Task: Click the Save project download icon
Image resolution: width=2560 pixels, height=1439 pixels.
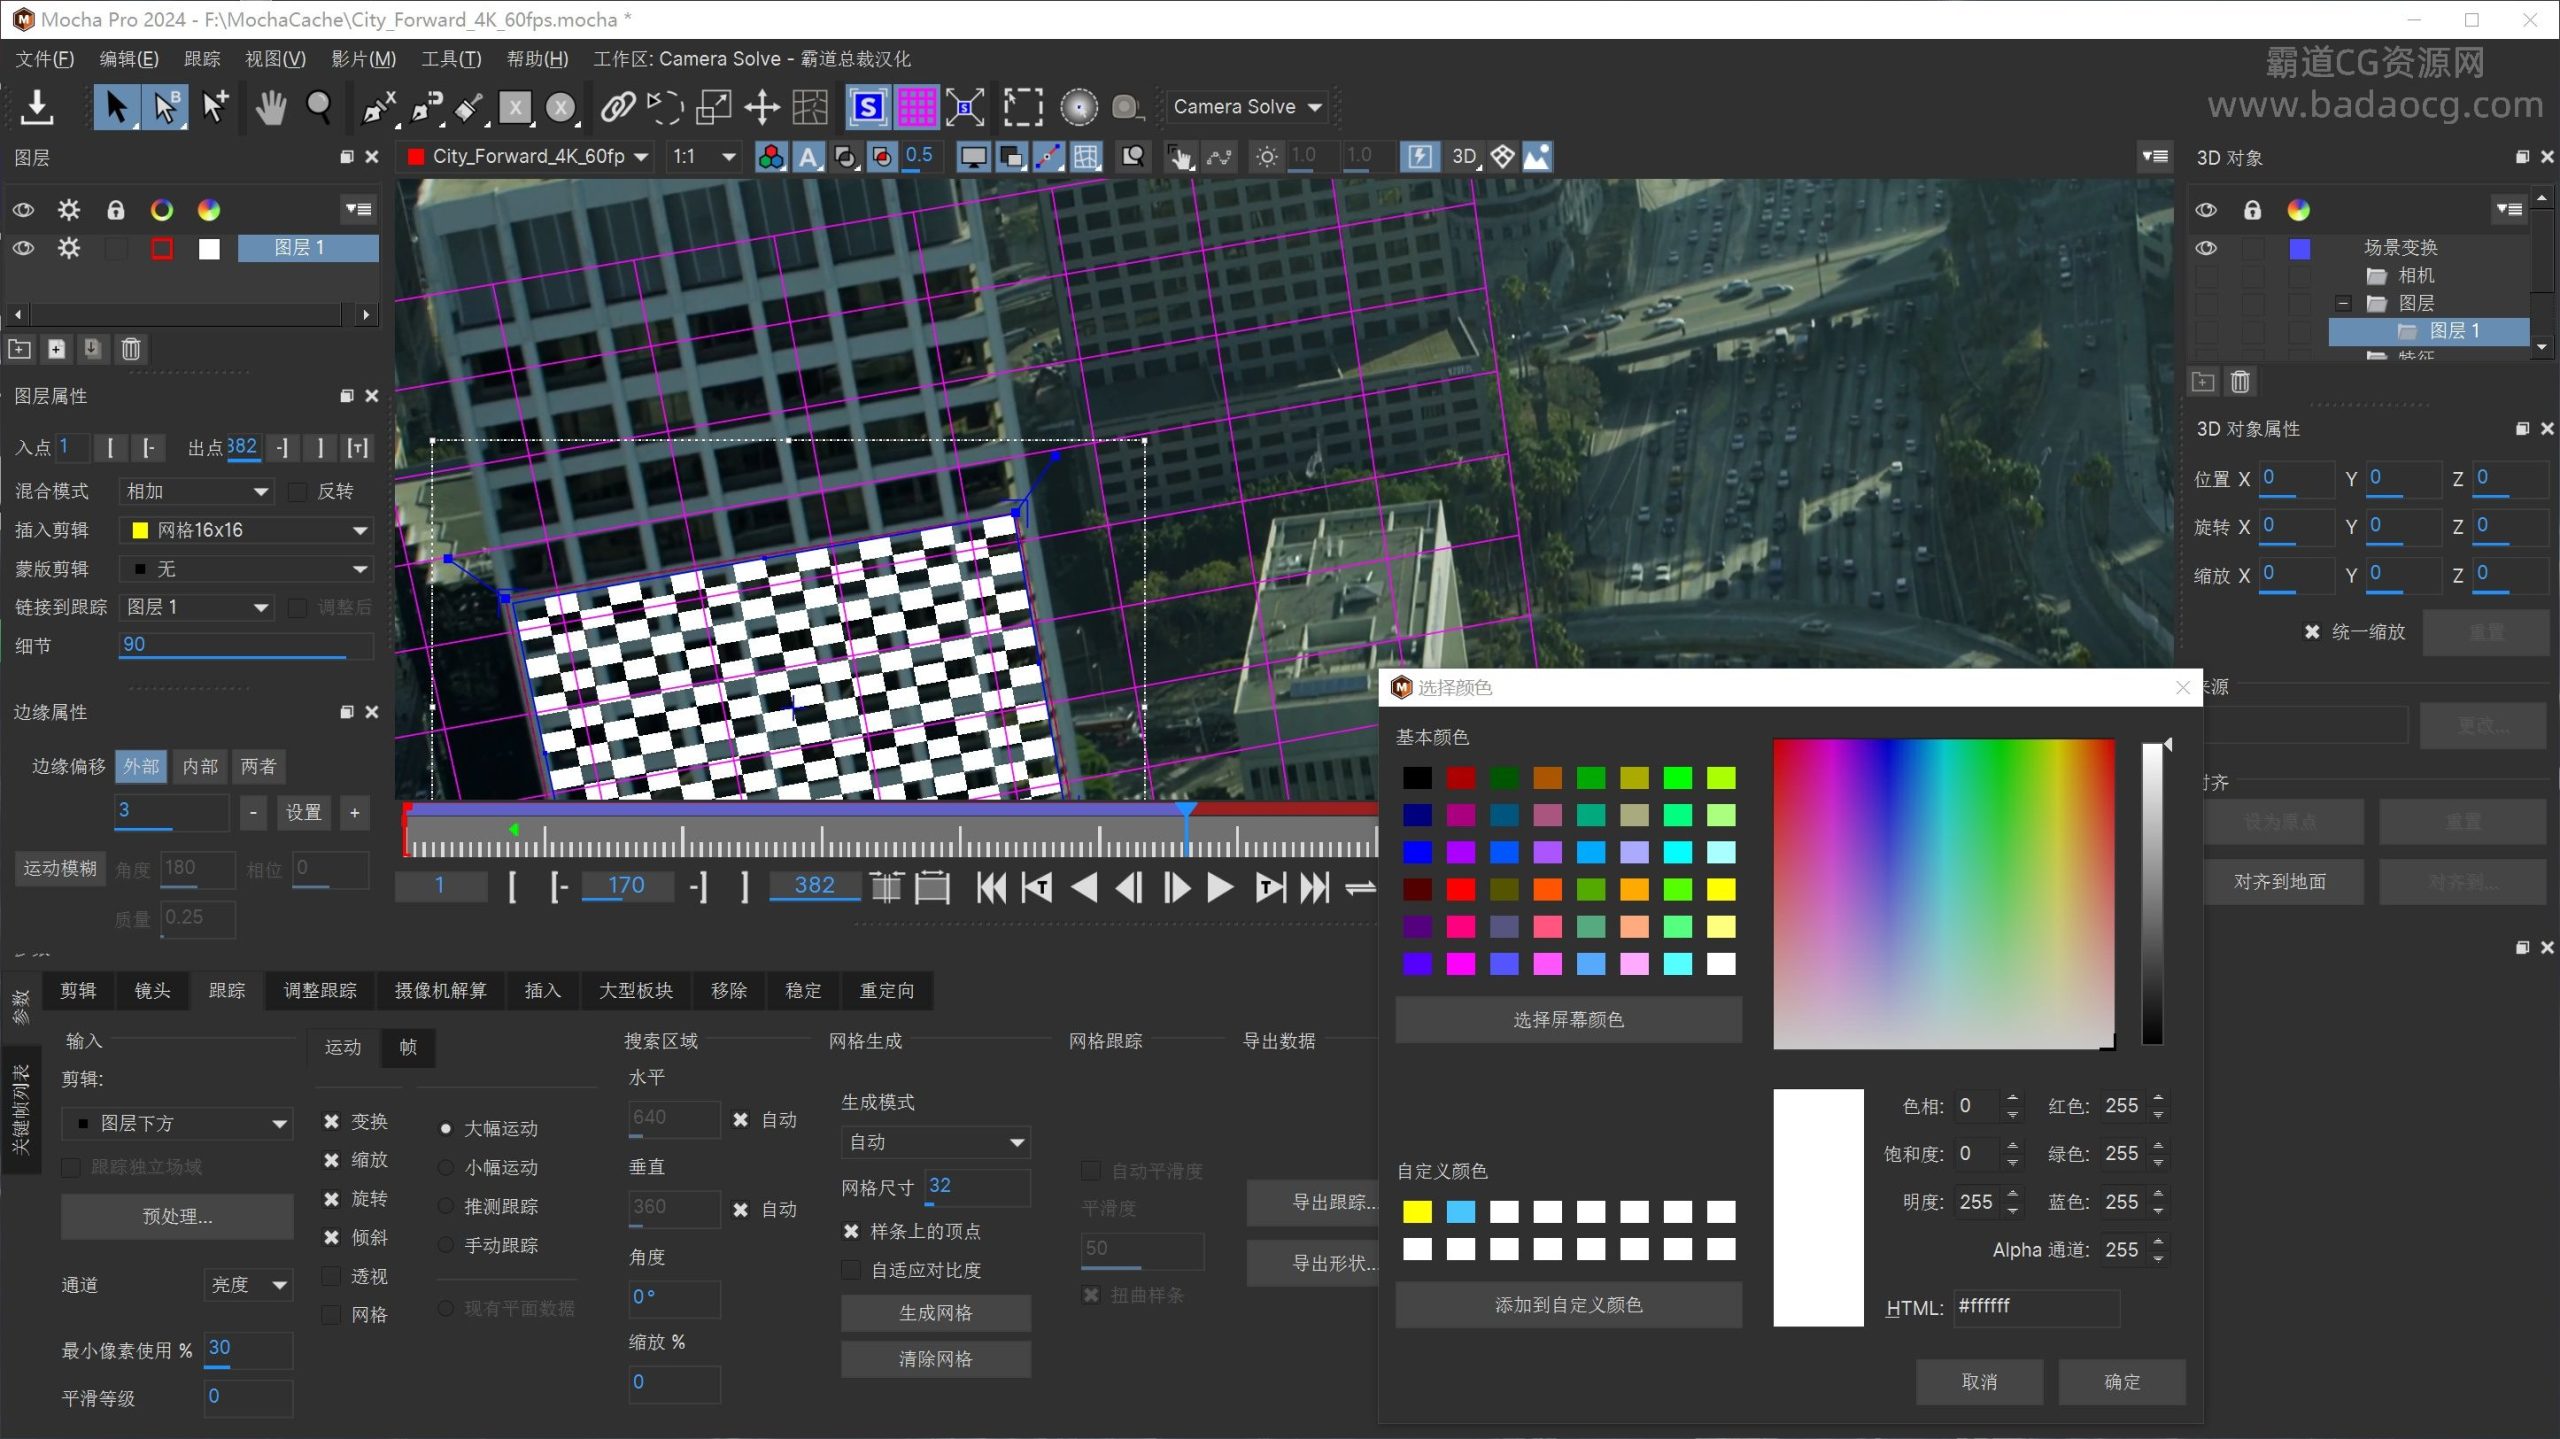Action: (x=37, y=106)
